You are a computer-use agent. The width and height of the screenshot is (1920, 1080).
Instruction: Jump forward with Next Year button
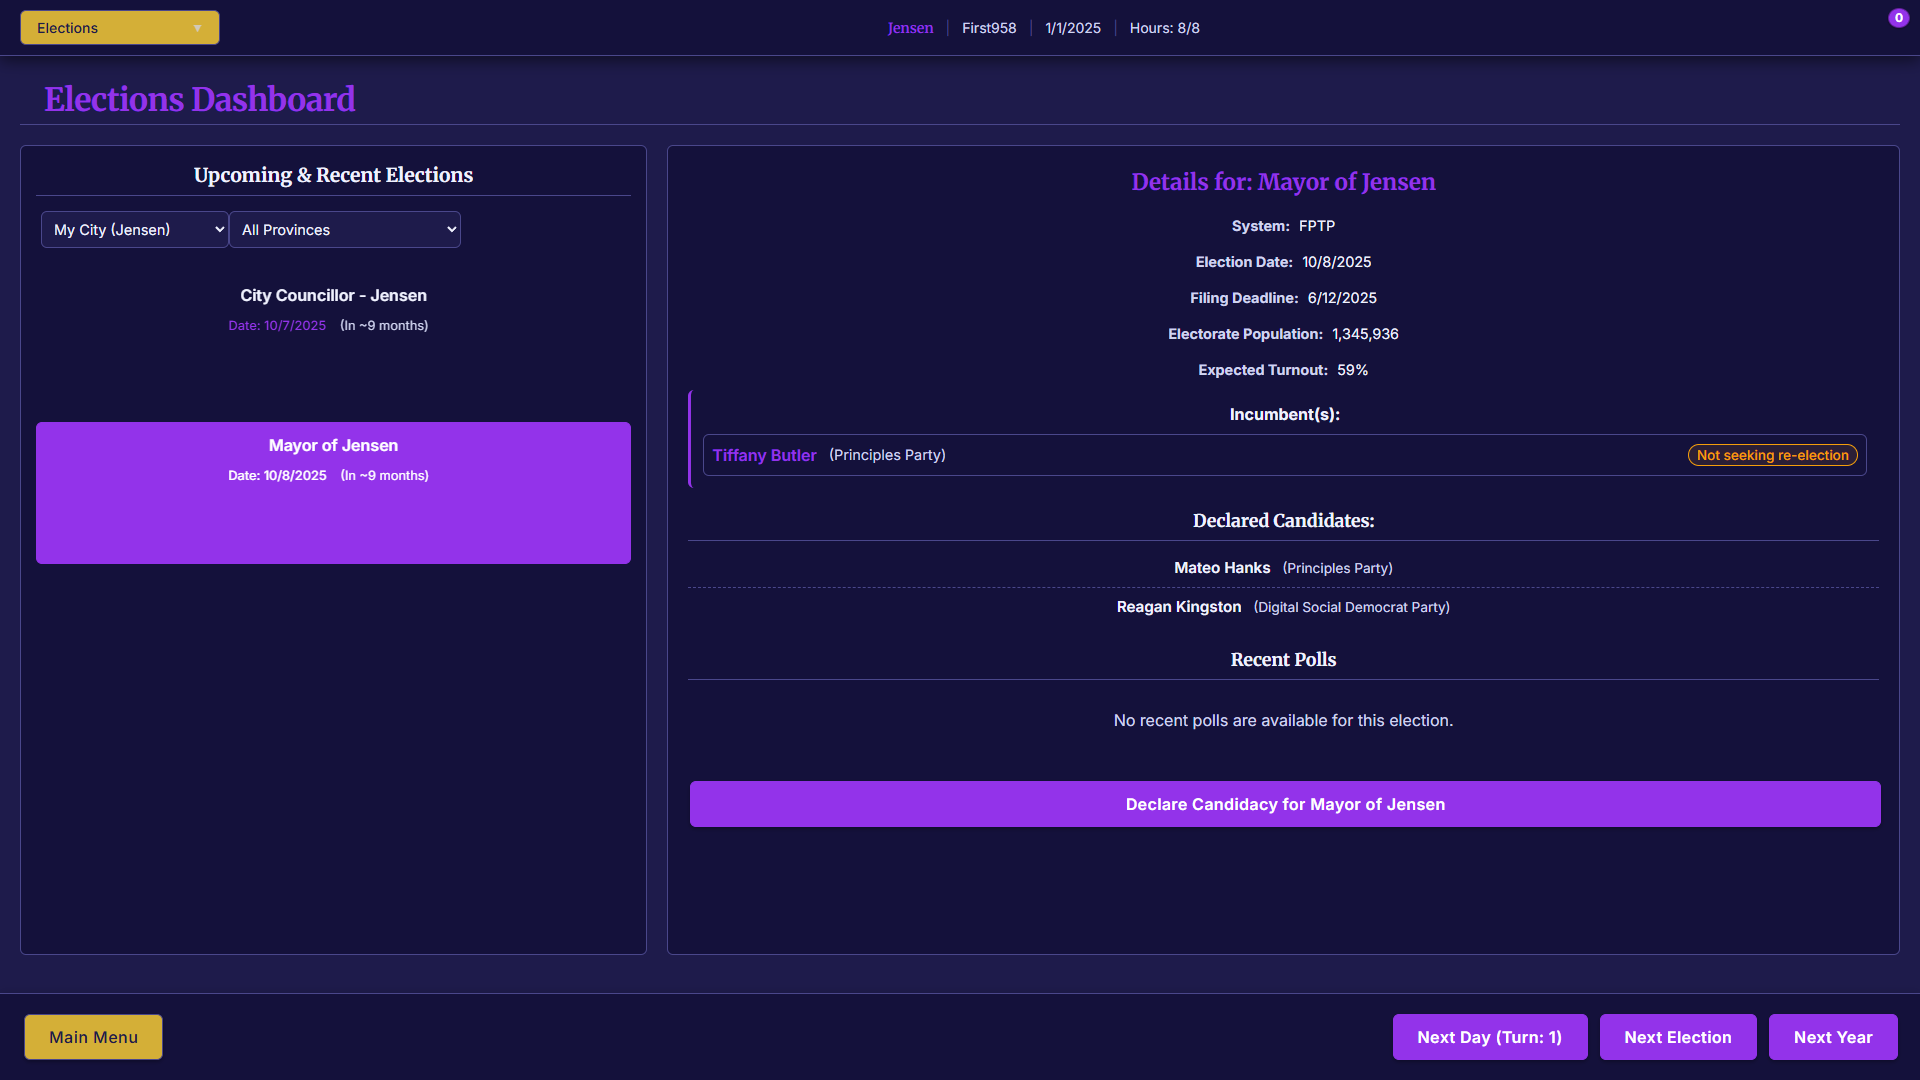tap(1832, 1037)
